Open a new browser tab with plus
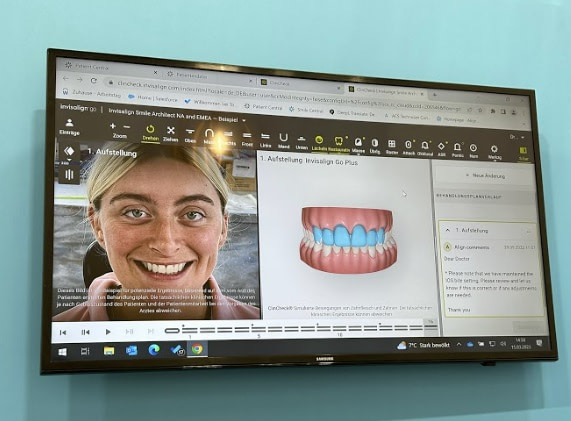The image size is (571, 421). [435, 95]
